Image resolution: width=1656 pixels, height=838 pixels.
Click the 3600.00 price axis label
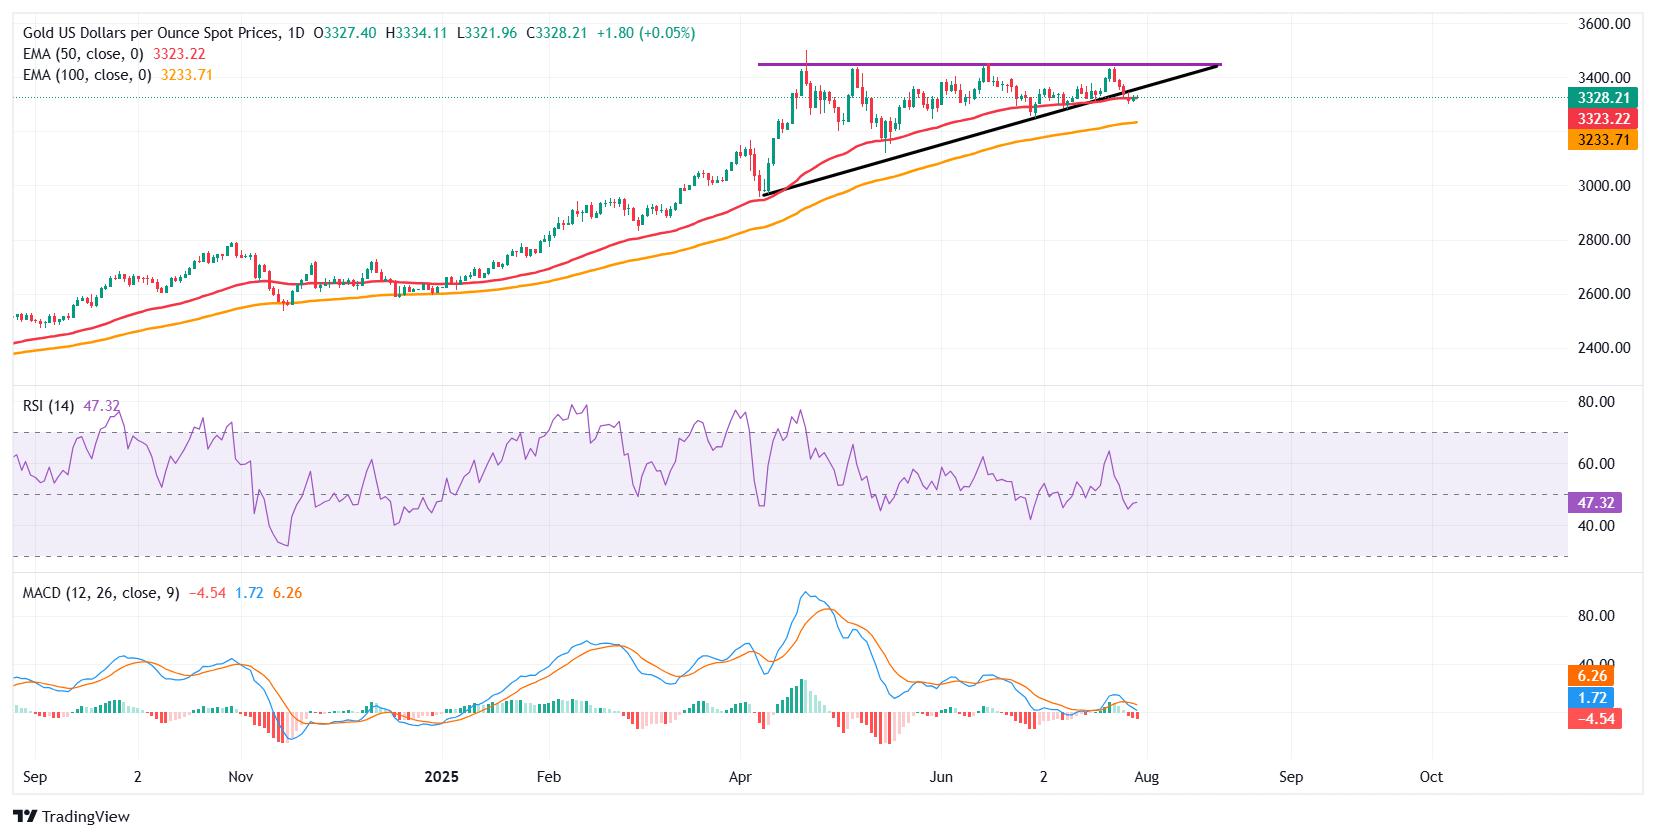point(1604,24)
